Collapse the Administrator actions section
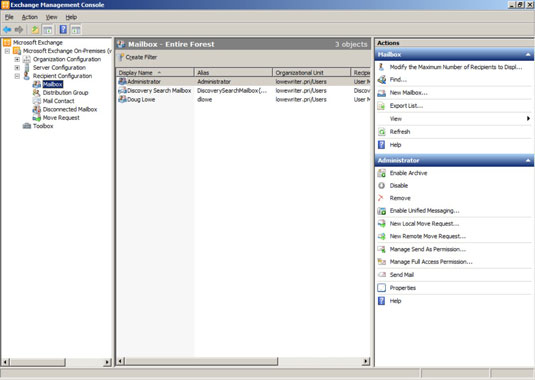The height and width of the screenshot is (380, 535). tap(528, 160)
